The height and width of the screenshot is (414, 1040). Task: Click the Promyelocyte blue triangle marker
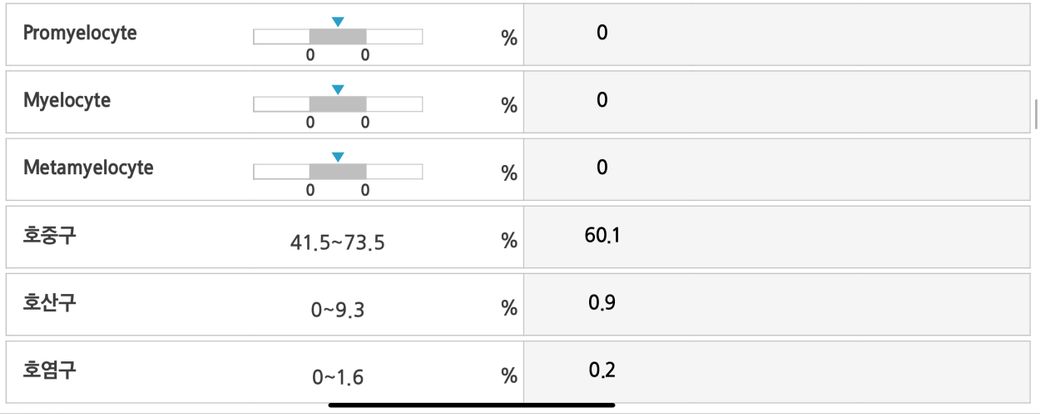point(338,21)
